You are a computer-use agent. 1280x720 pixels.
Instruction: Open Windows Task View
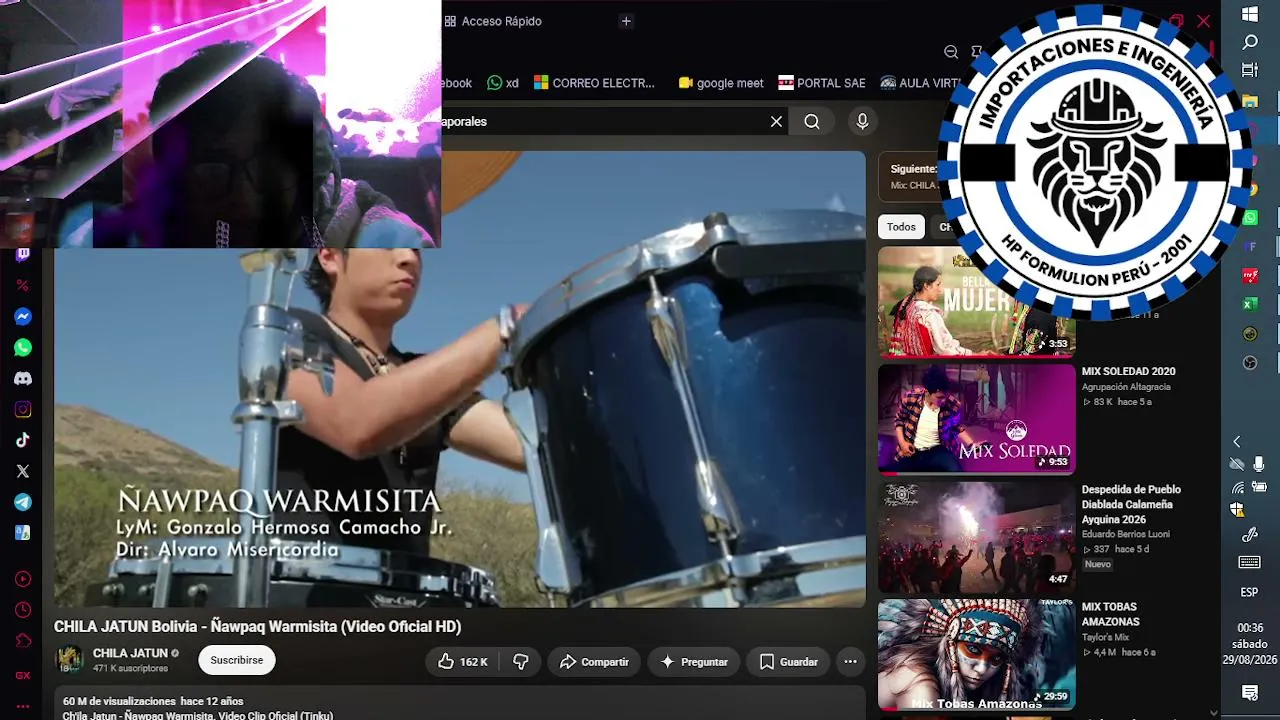tap(1250, 70)
